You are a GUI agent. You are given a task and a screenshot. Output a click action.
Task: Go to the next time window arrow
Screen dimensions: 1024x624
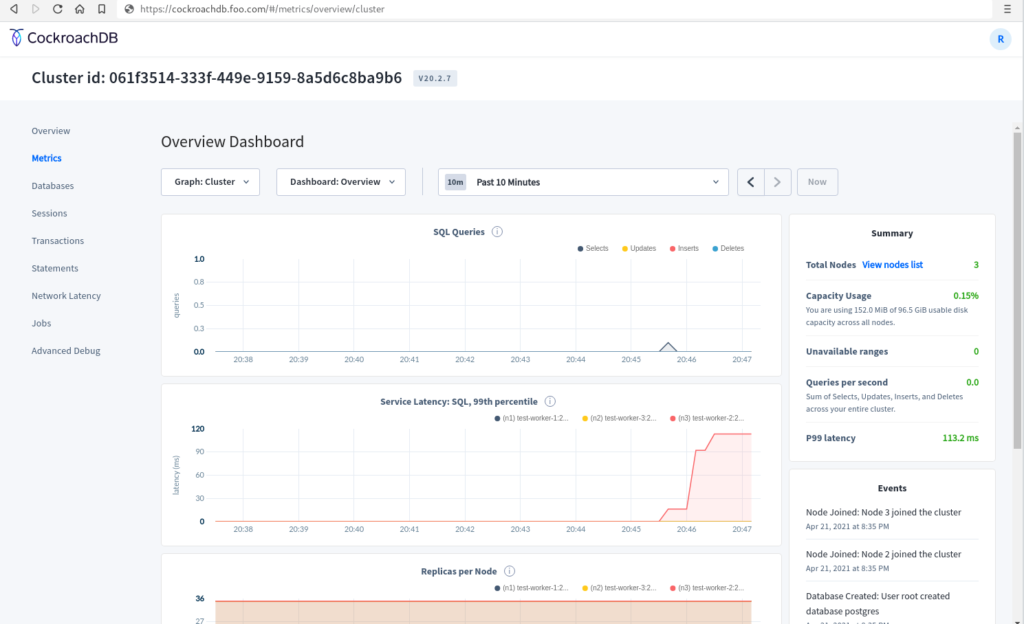coord(777,182)
